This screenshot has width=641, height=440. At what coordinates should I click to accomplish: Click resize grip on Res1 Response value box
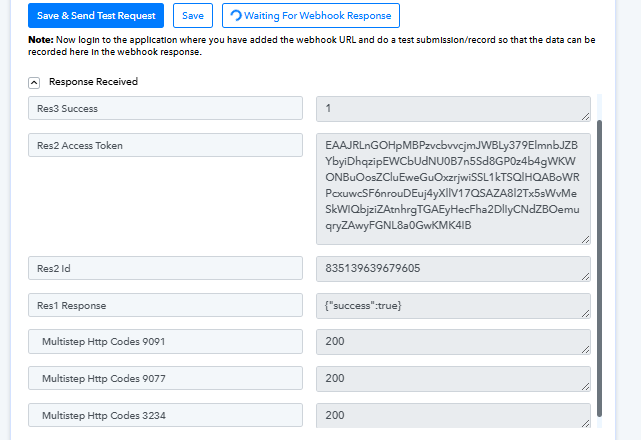[x=584, y=312]
